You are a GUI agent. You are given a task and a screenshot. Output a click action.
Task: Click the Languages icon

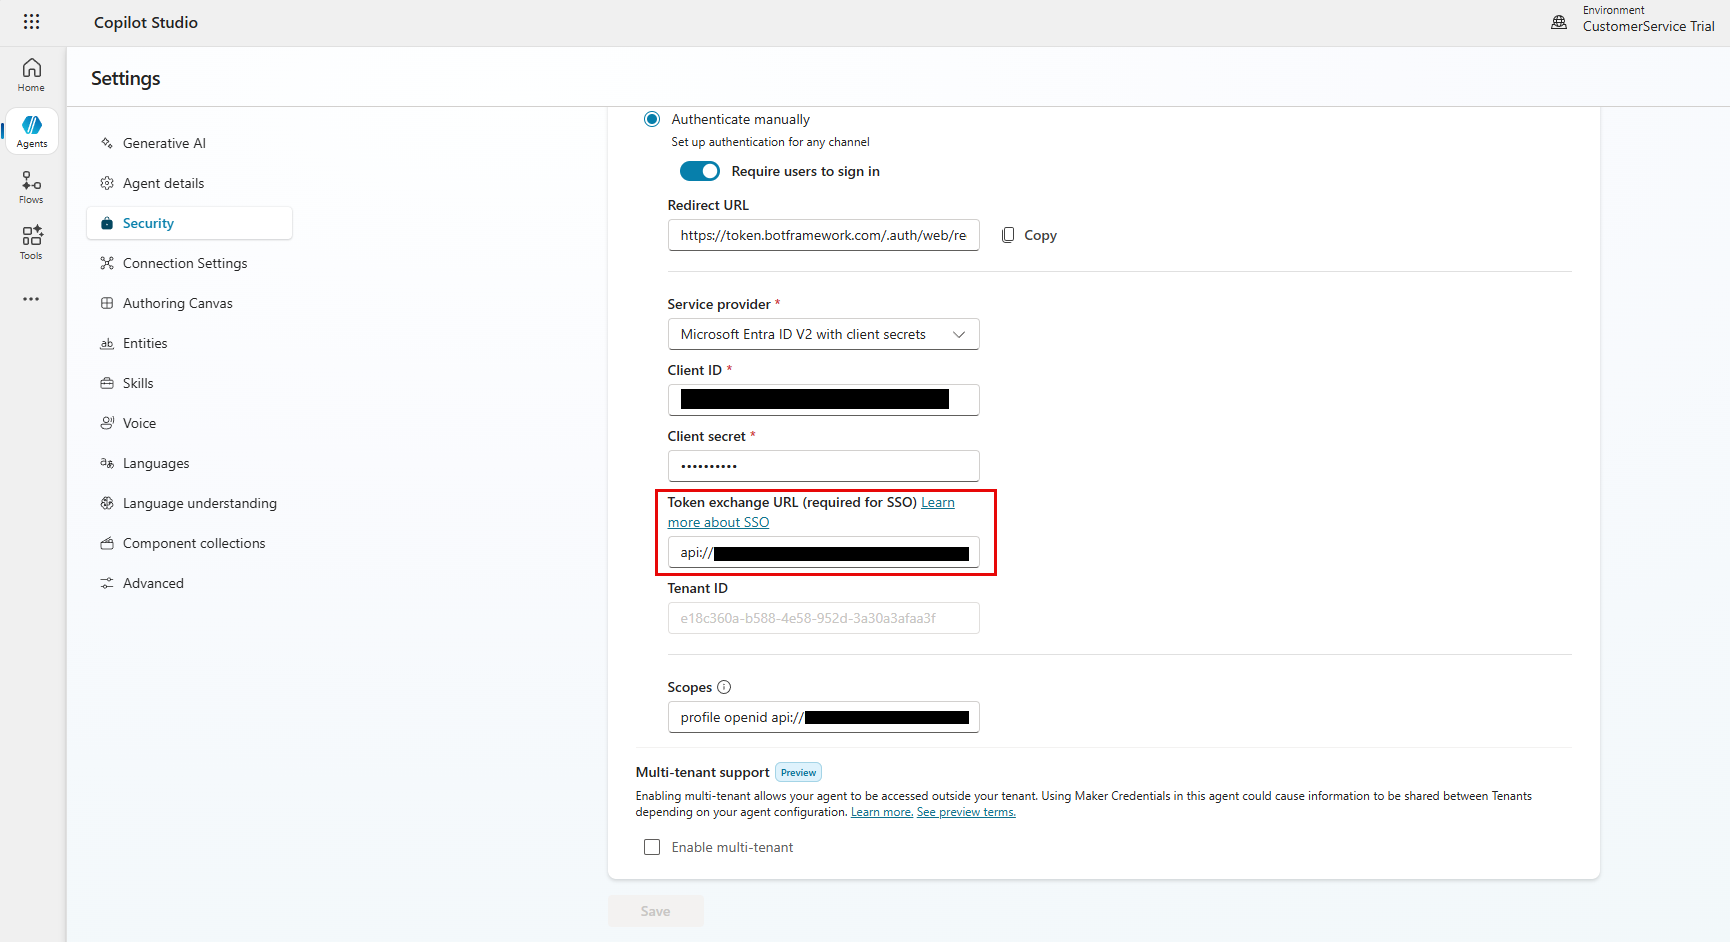[x=107, y=463]
